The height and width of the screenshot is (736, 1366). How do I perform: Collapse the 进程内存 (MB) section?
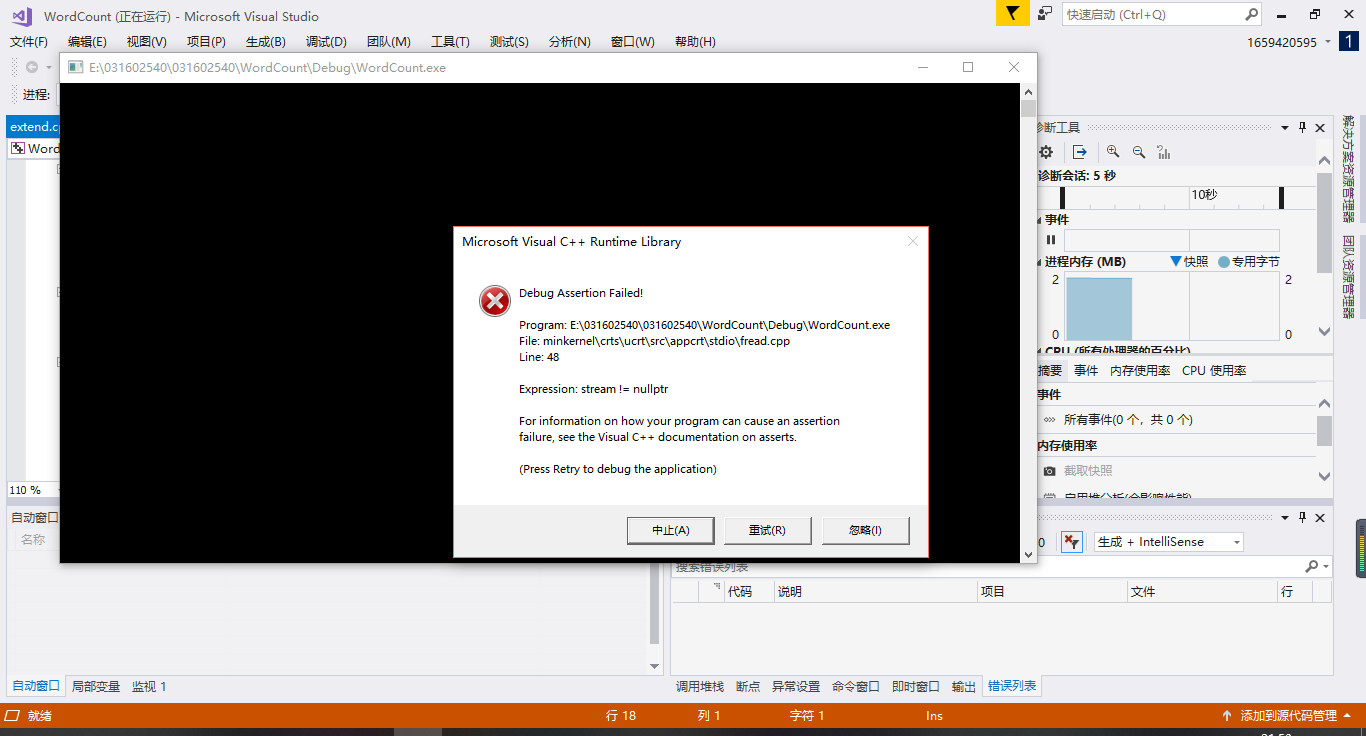click(1040, 262)
